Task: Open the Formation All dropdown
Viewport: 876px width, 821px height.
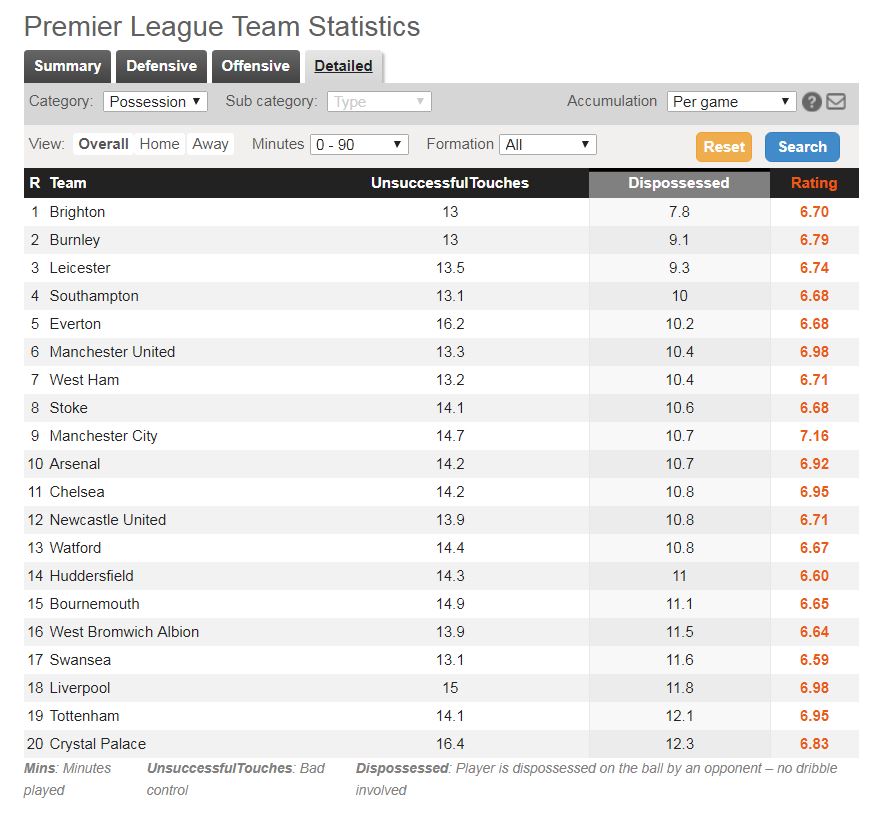Action: [548, 145]
